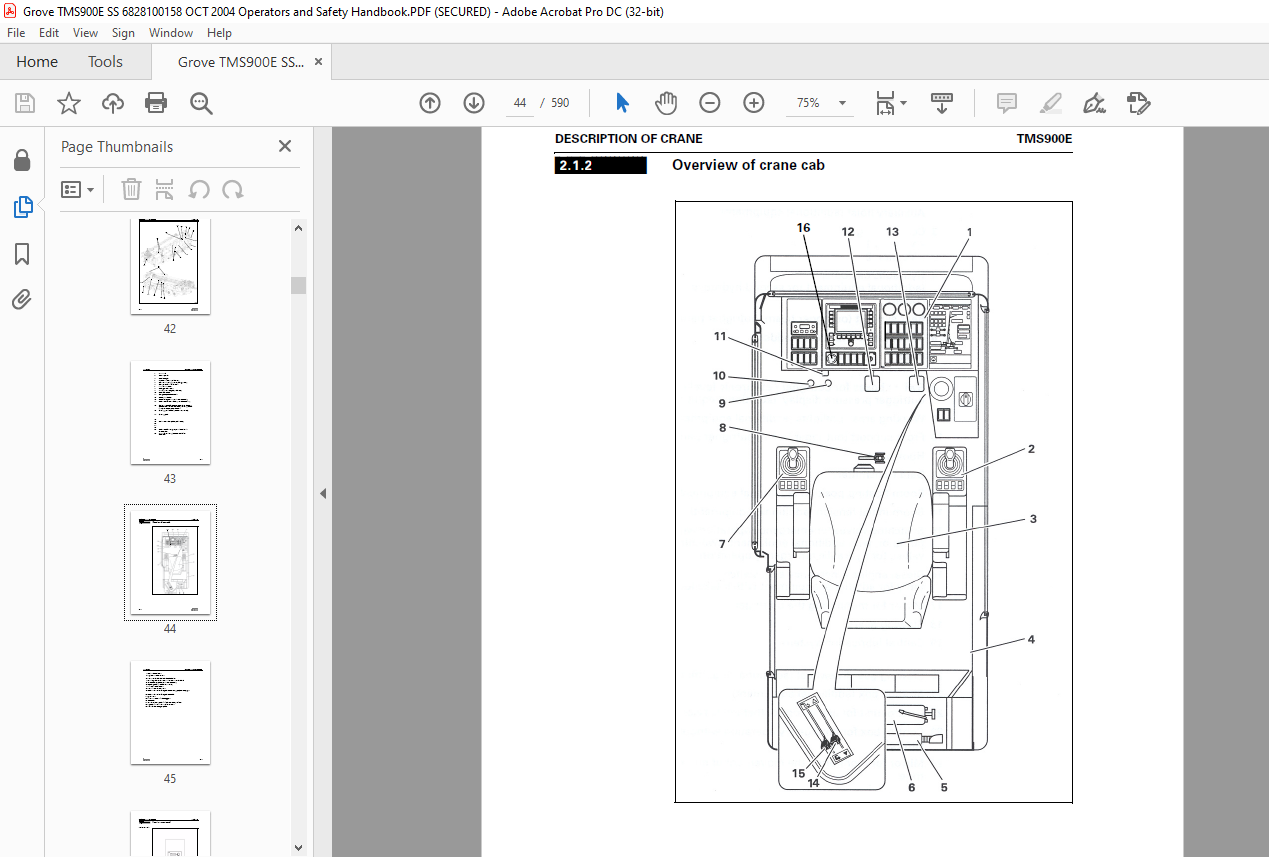
Task: Open the View menu
Action: click(85, 33)
